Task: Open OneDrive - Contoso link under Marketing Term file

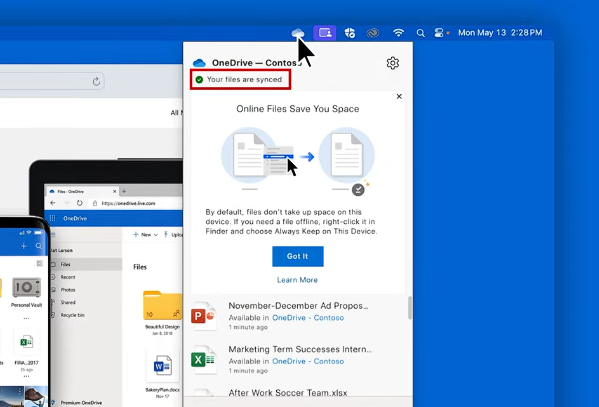Action: [x=308, y=361]
